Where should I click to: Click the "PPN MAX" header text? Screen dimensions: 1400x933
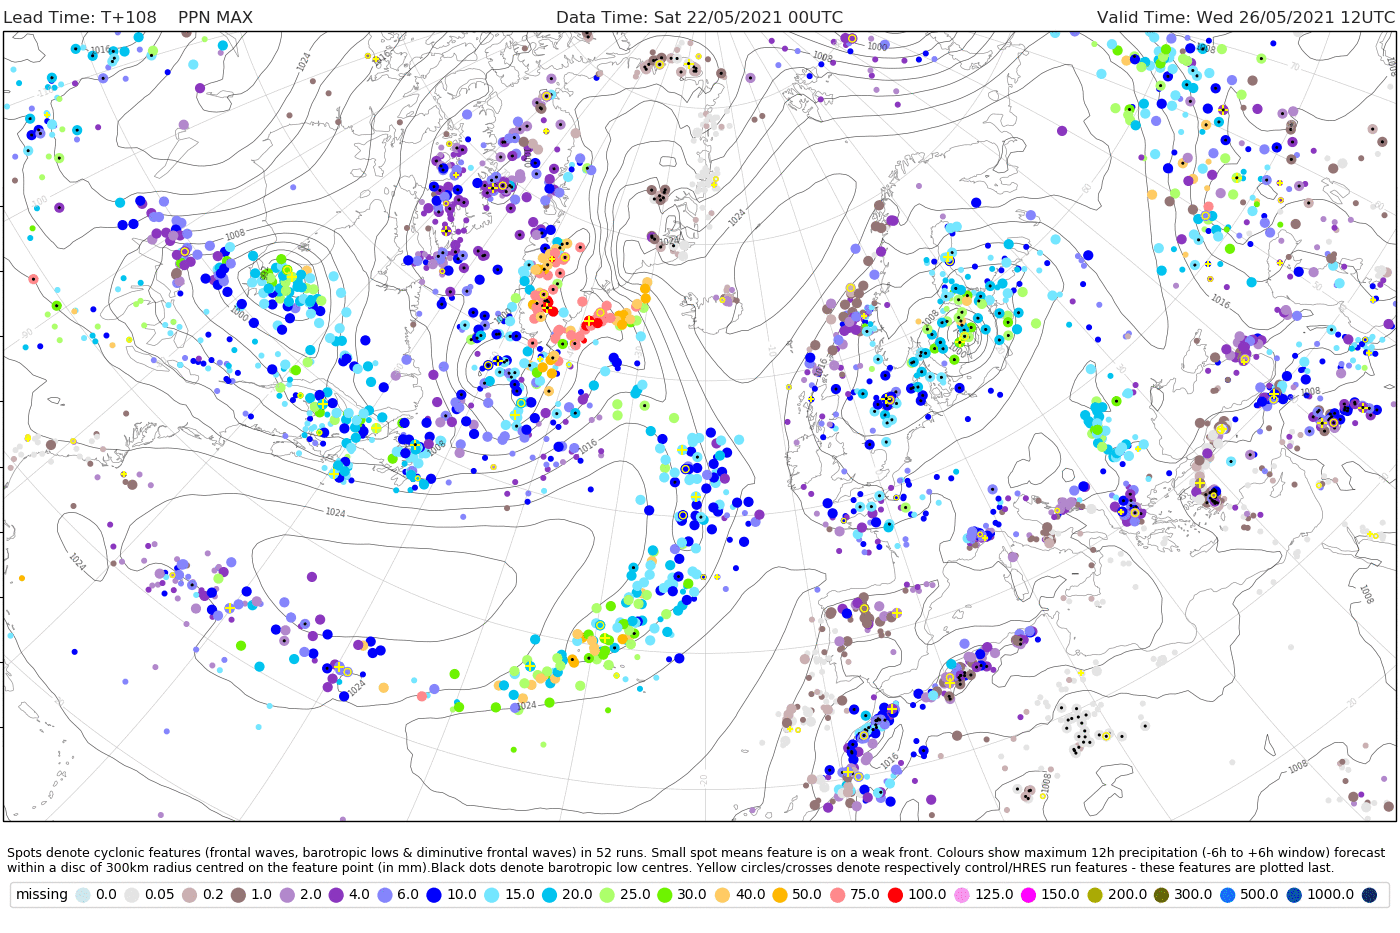point(215,18)
